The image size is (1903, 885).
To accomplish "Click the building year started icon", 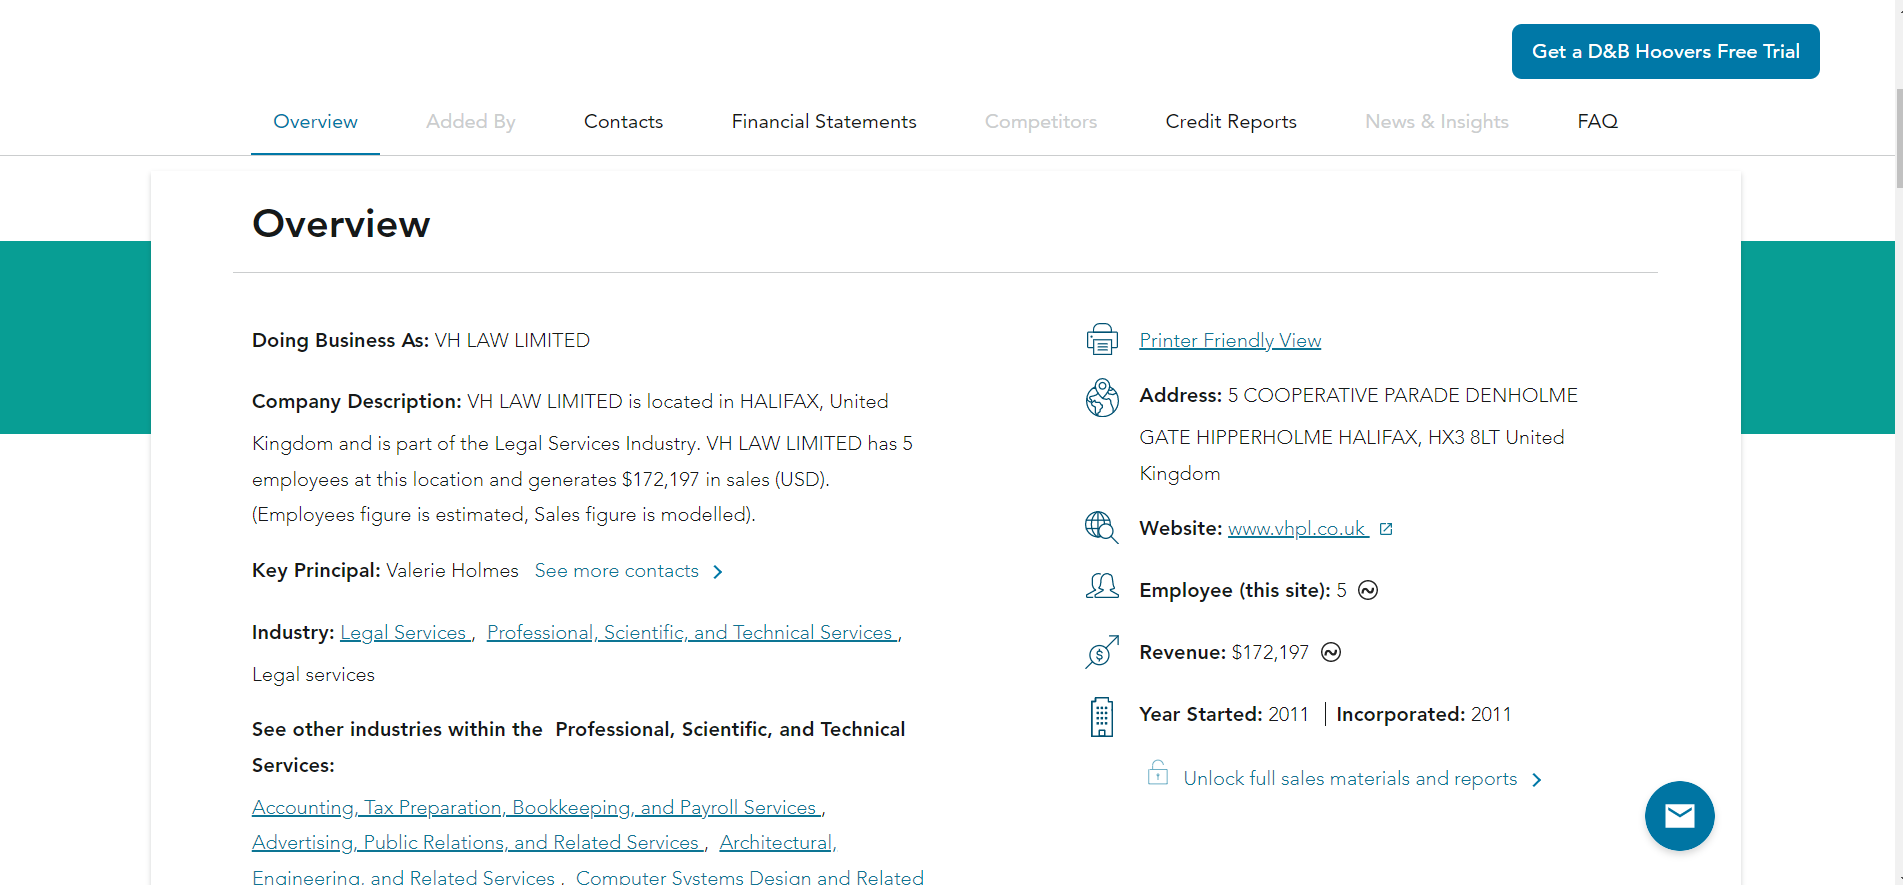I will tap(1102, 717).
